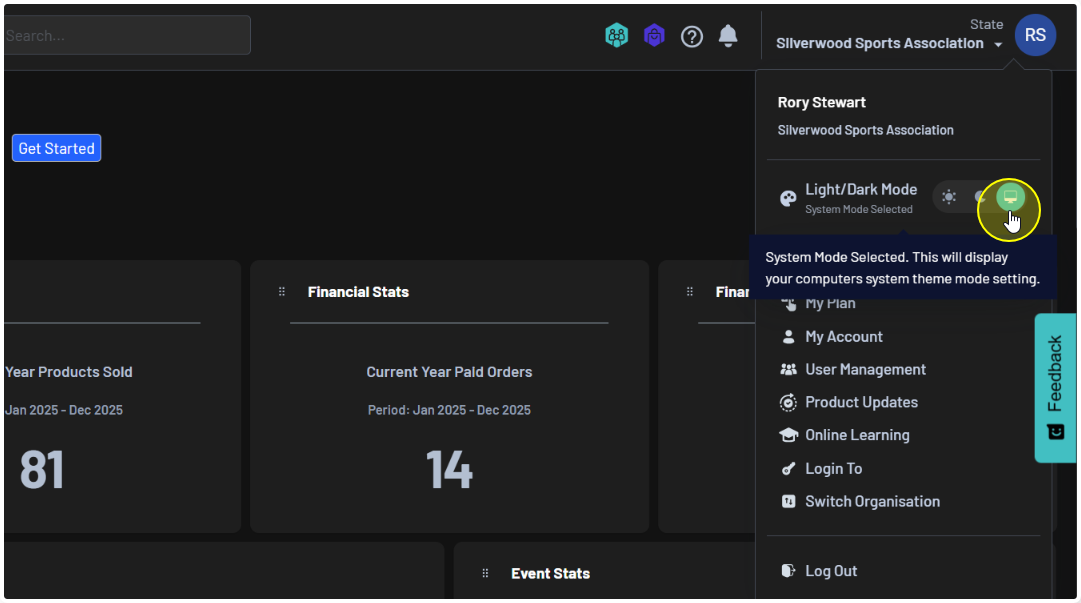This screenshot has width=1081, height=603.
Task: Switch to light mode sun toggle
Action: (x=949, y=197)
